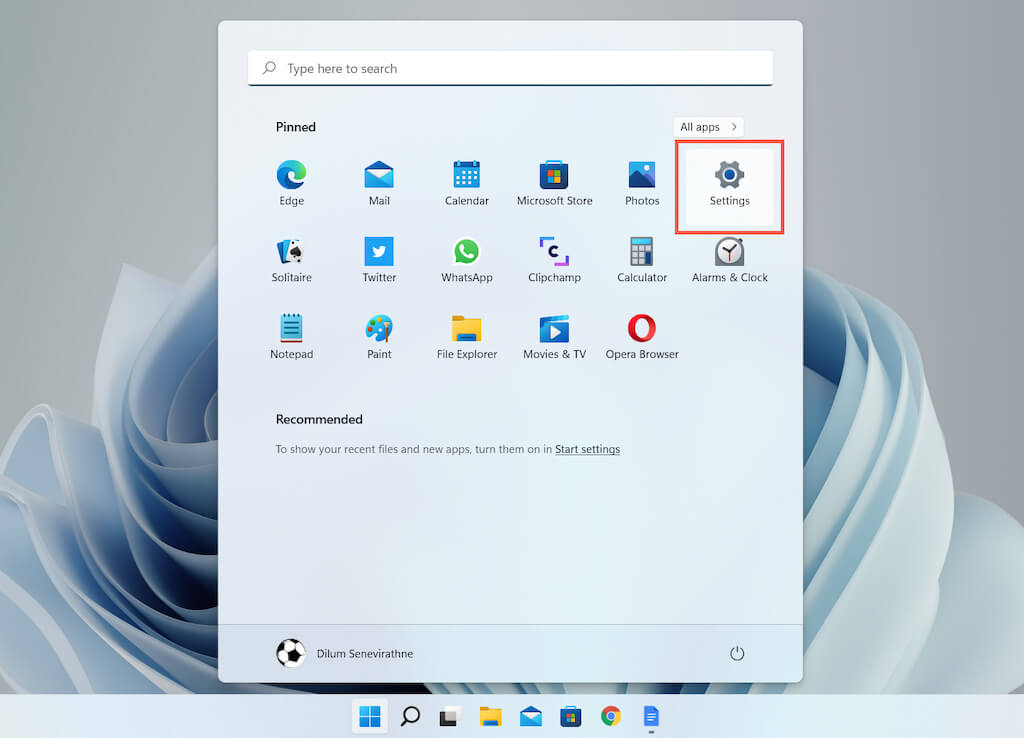Open the Twitter pinned app

379,260
